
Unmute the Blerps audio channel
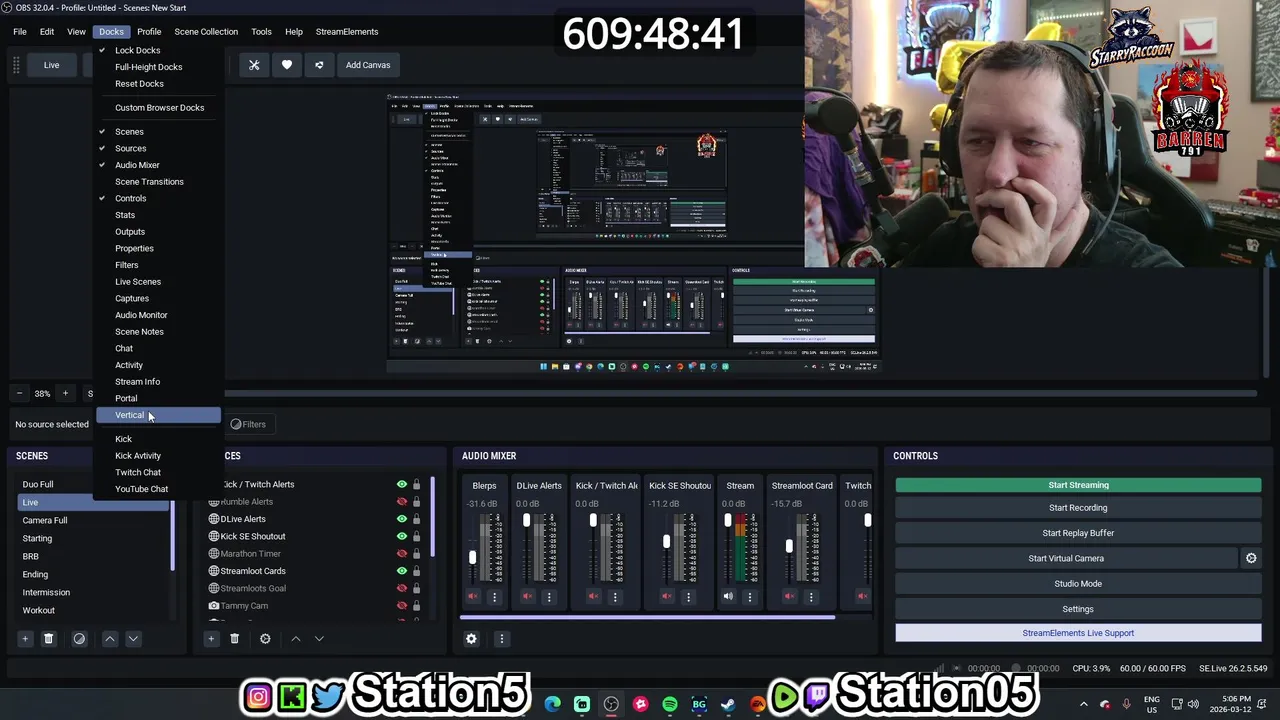pos(473,597)
